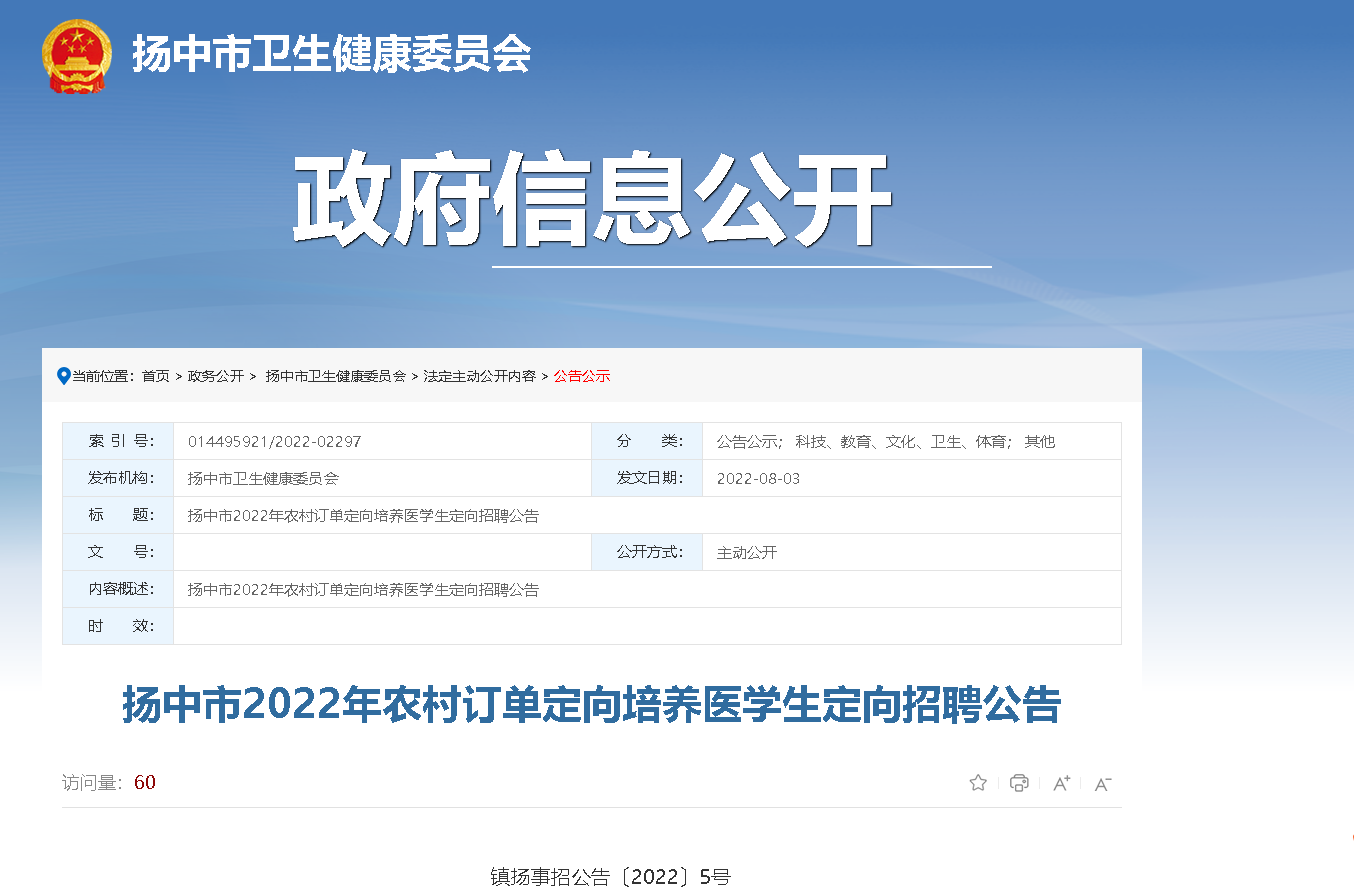Click the 标题 label cell
This screenshot has height=895, width=1354.
[x=118, y=515]
